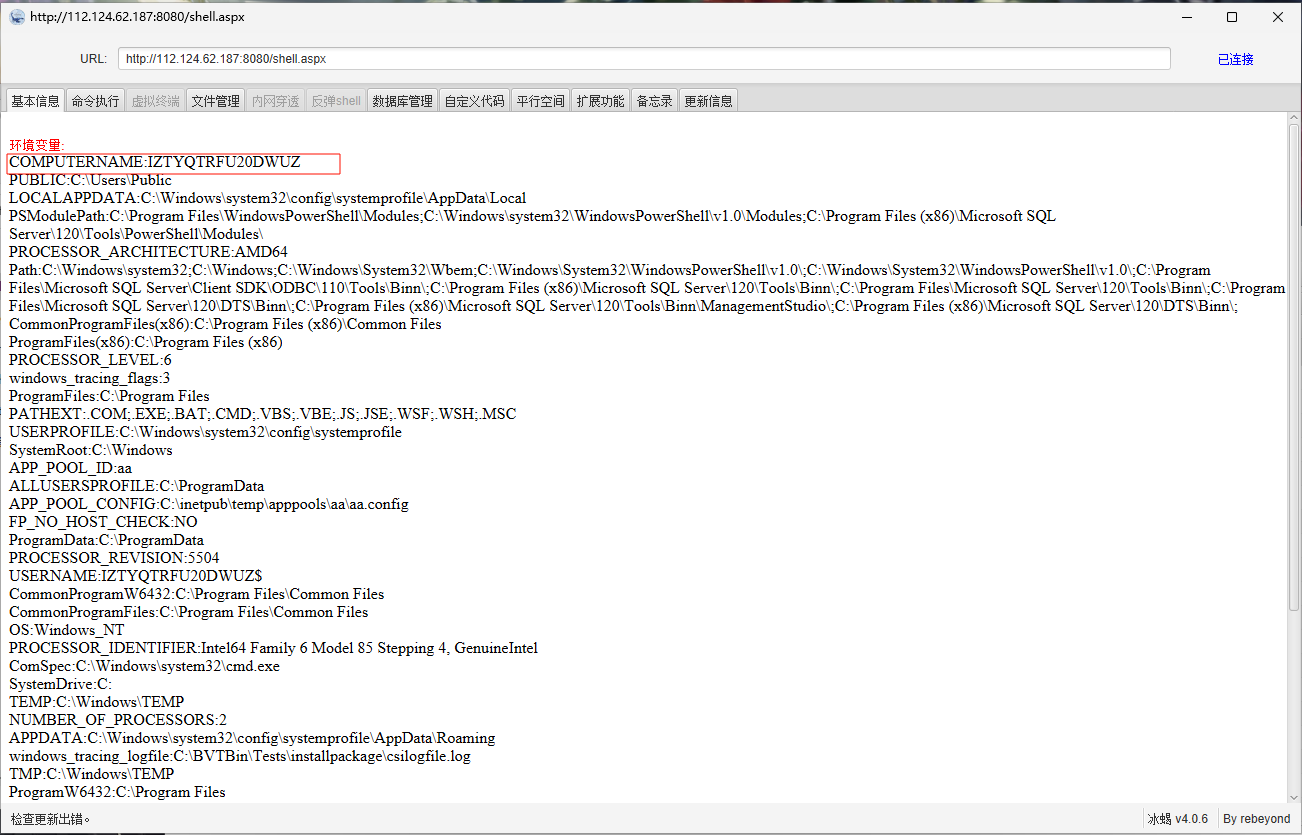The height and width of the screenshot is (835, 1302).
Task: Switch to the 文件管理 tab
Action: click(216, 101)
